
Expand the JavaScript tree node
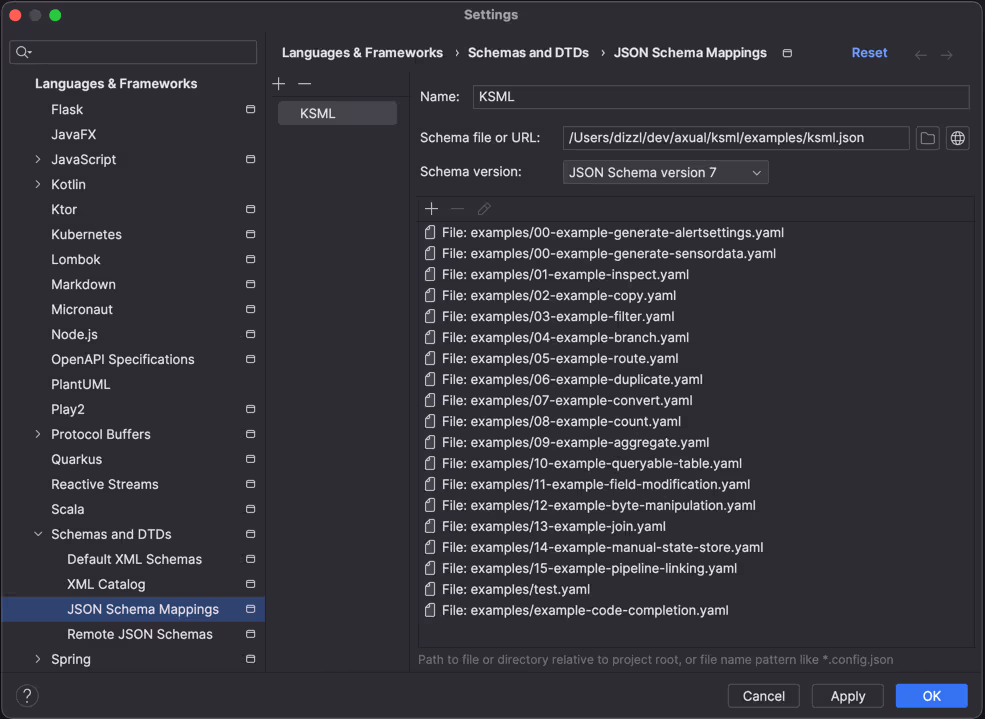coord(38,159)
